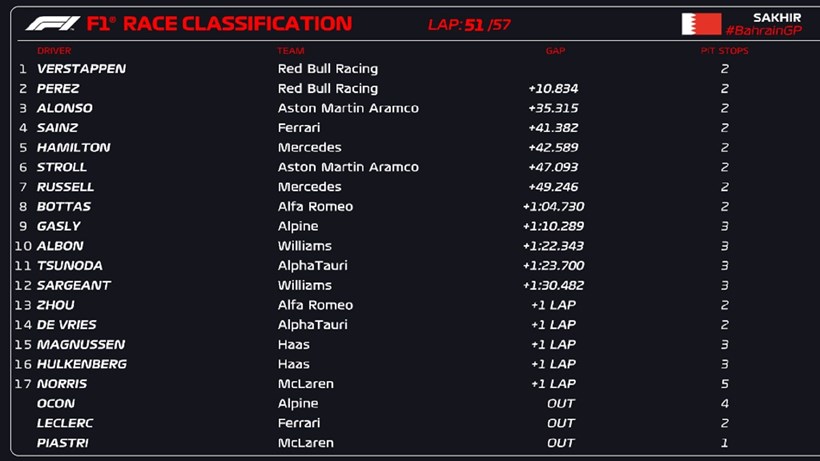
Task: Click Alpine team name beside OCON
Action: [x=298, y=404]
